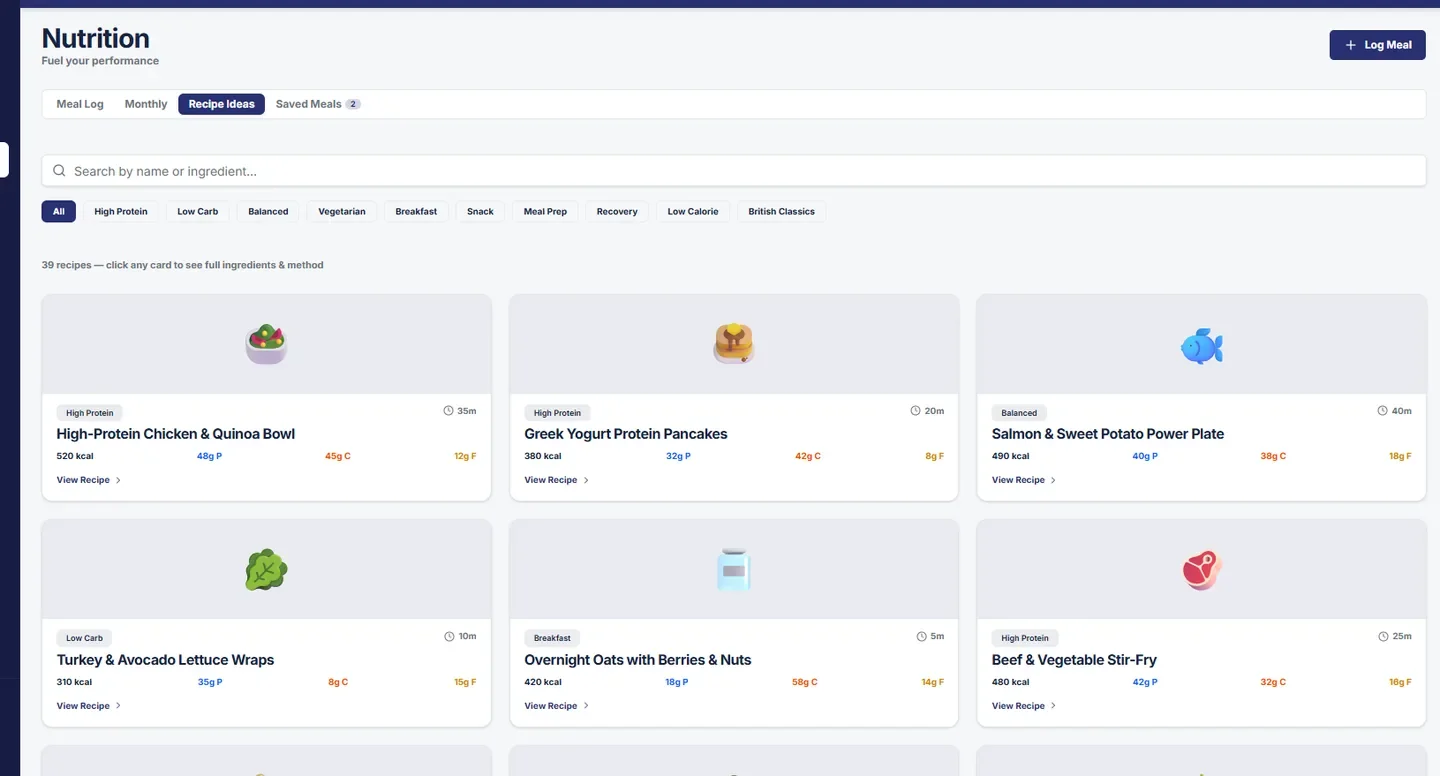The height and width of the screenshot is (776, 1440).
Task: Select the Recipe Ideas tab
Action: (221, 104)
